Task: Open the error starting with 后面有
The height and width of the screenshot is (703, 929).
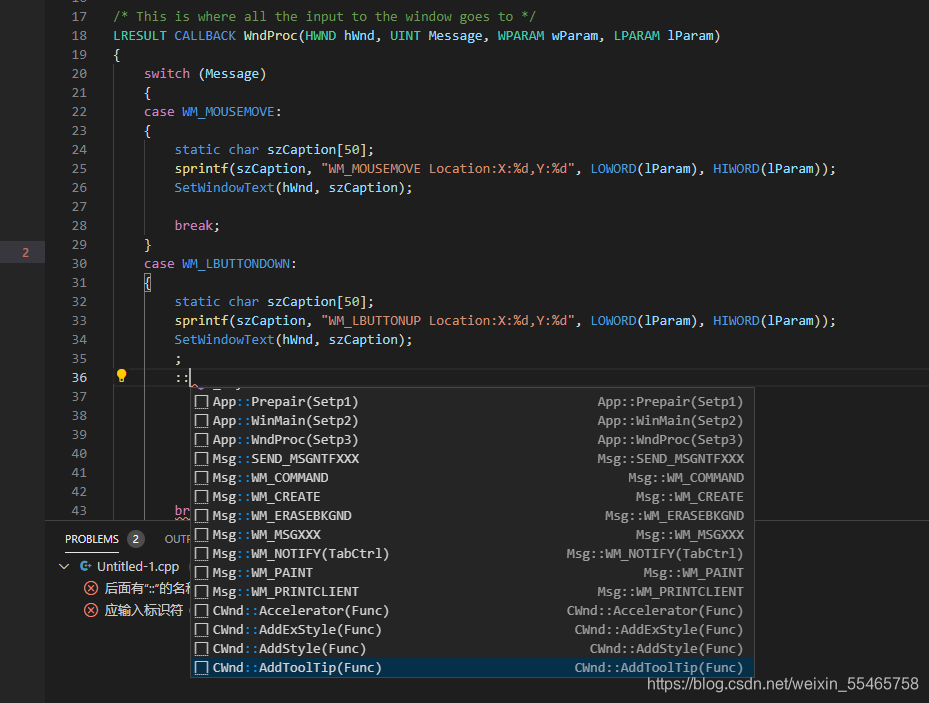Action: point(148,588)
